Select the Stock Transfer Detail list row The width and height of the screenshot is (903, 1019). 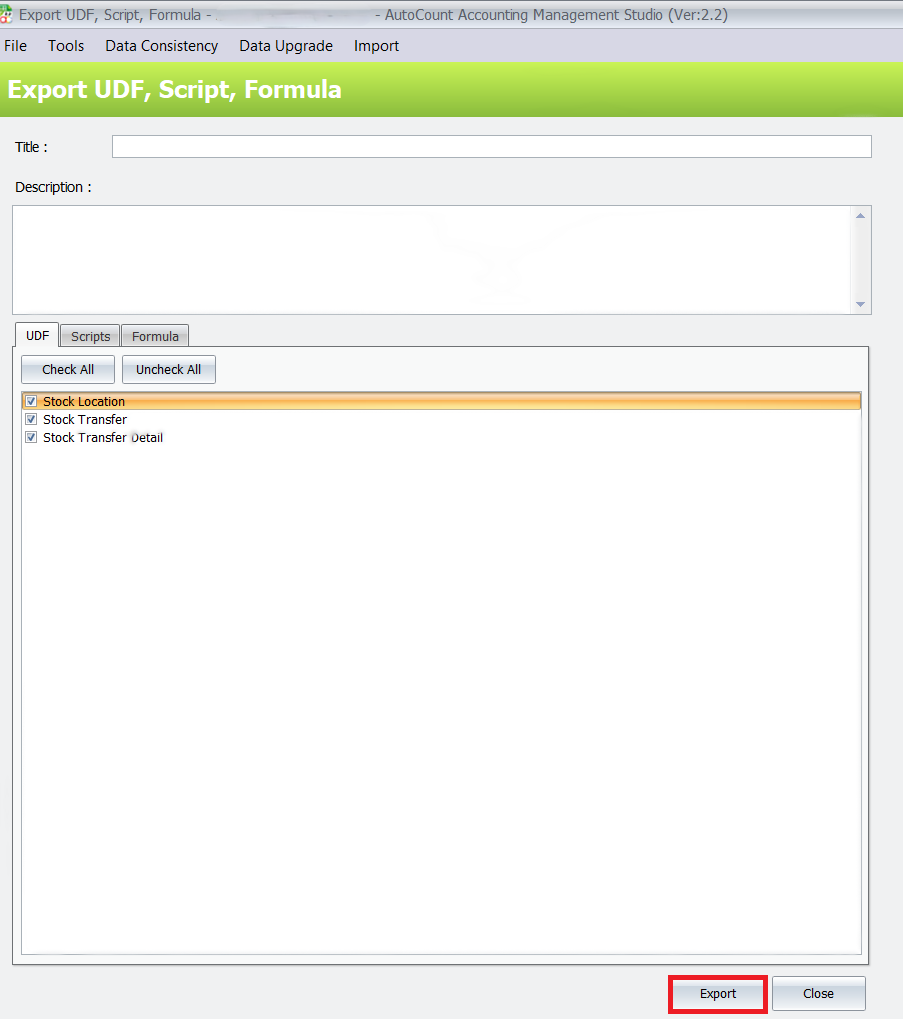tap(103, 437)
